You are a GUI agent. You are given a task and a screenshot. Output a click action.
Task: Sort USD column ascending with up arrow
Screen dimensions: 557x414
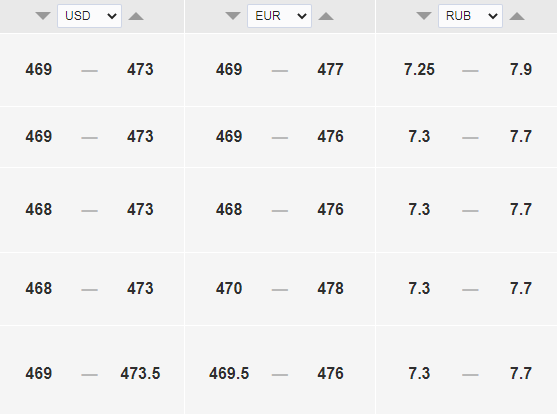point(136,16)
